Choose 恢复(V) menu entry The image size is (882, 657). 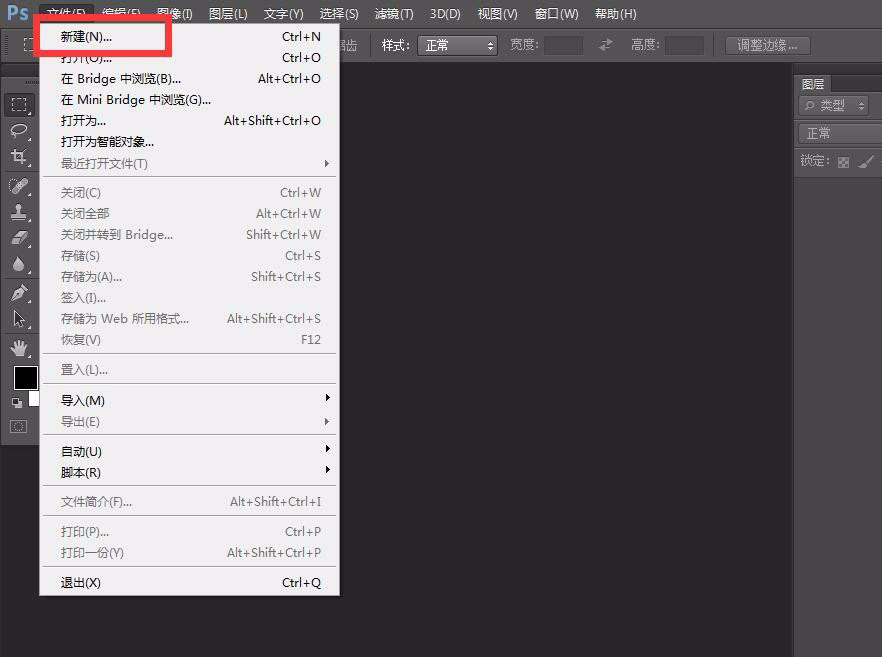coord(189,340)
